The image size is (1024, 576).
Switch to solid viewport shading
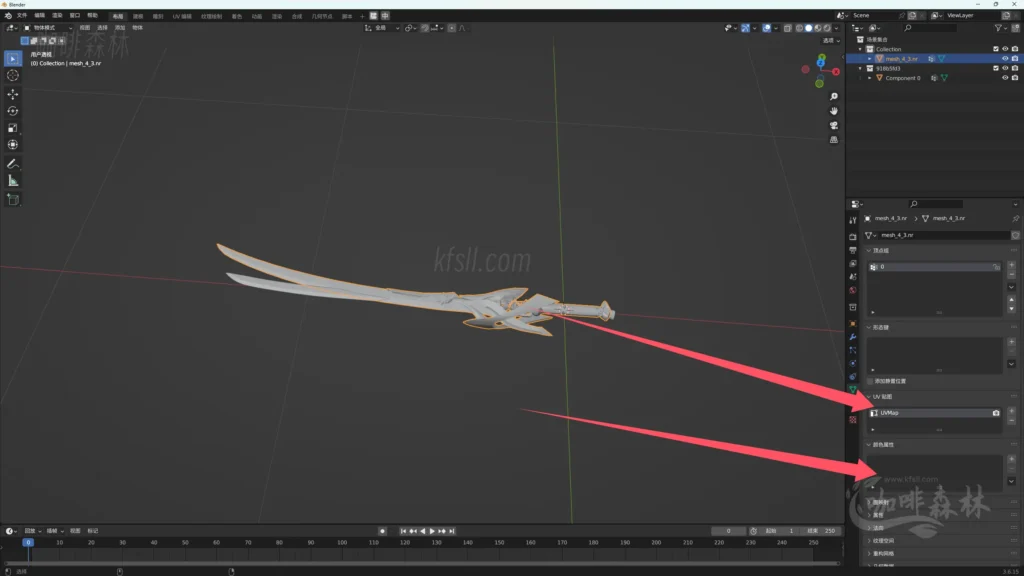810,28
